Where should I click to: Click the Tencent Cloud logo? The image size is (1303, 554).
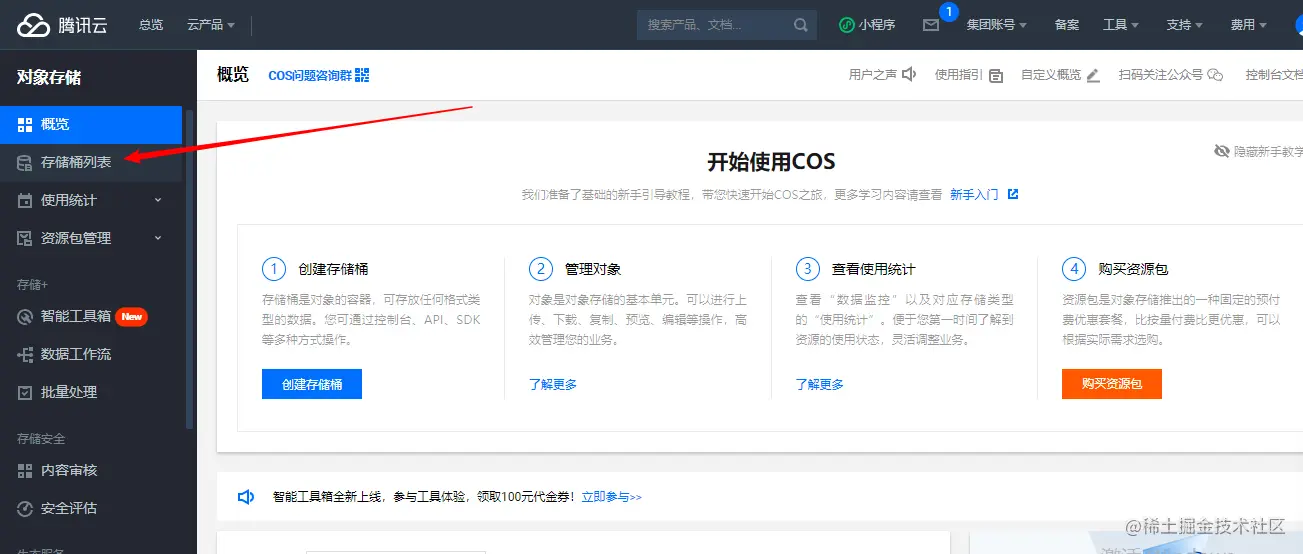(62, 25)
